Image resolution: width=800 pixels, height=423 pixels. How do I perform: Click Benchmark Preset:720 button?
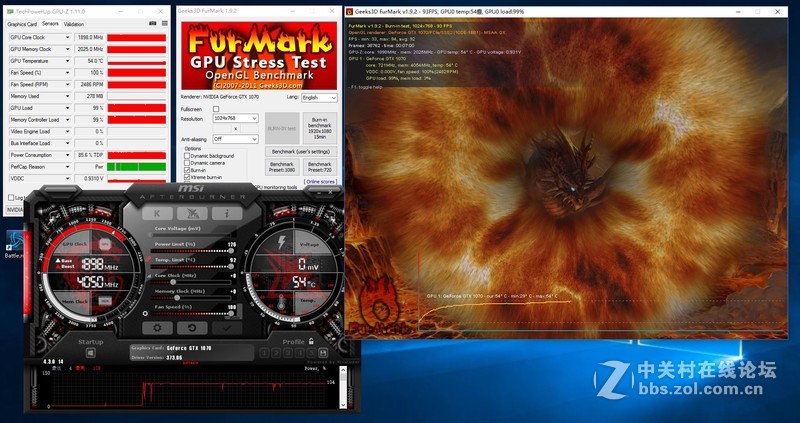pos(320,167)
